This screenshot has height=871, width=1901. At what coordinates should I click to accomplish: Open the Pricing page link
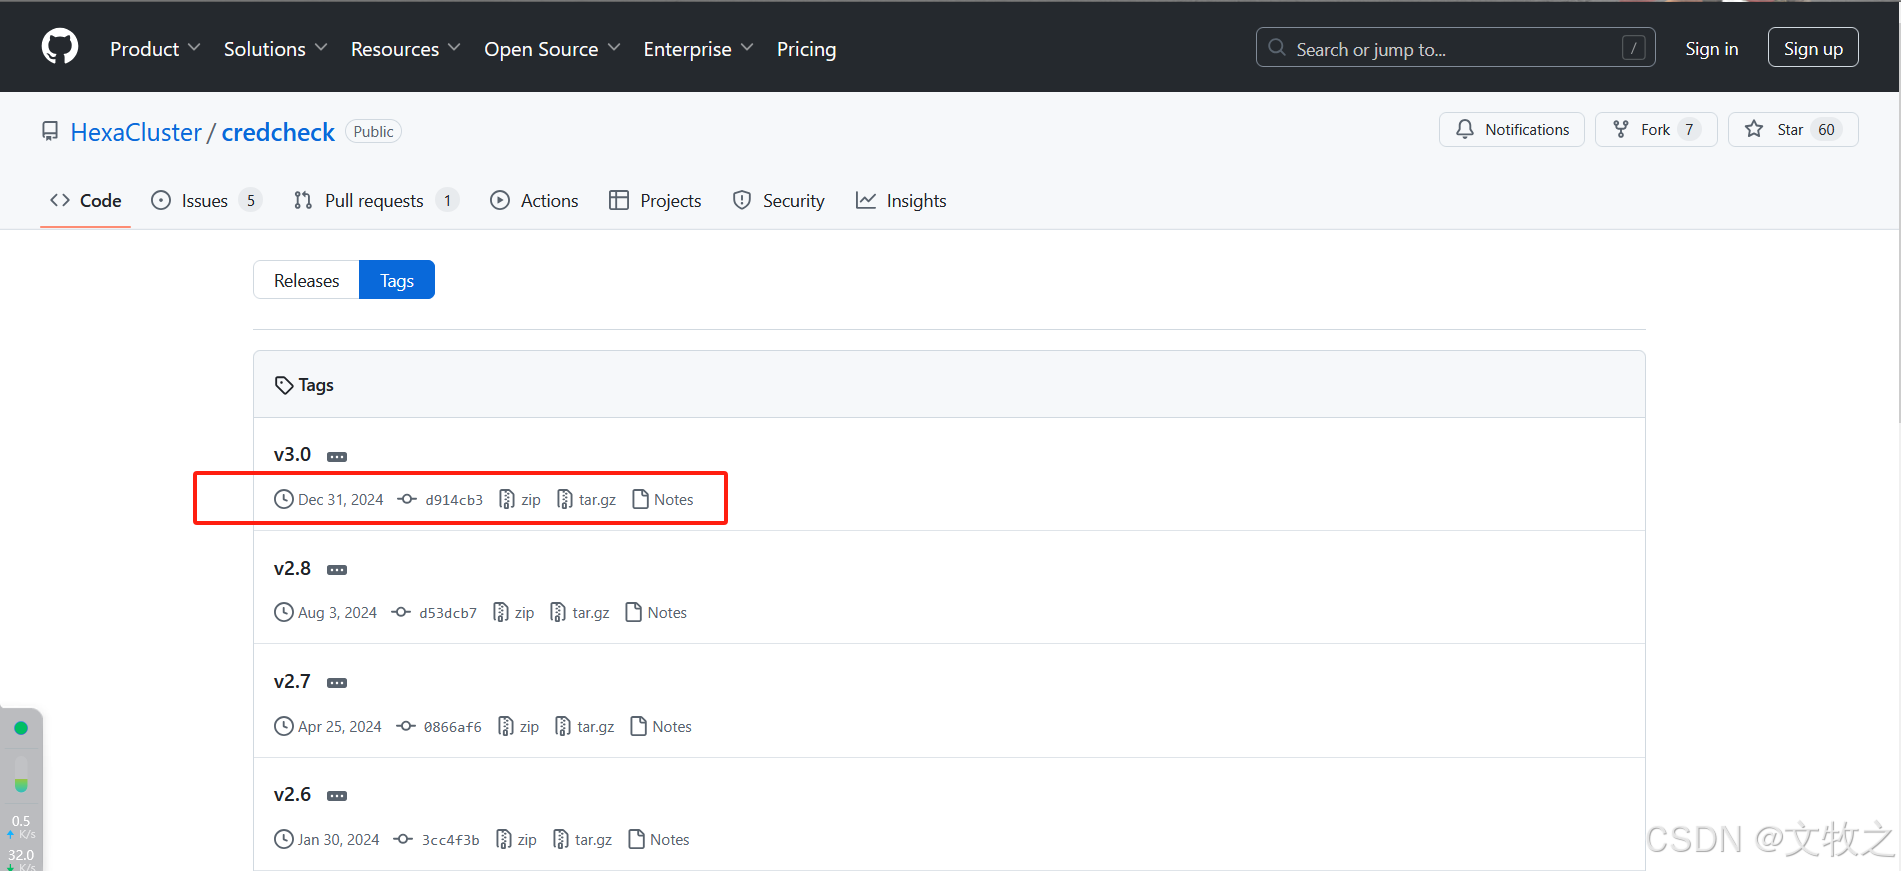click(x=806, y=49)
